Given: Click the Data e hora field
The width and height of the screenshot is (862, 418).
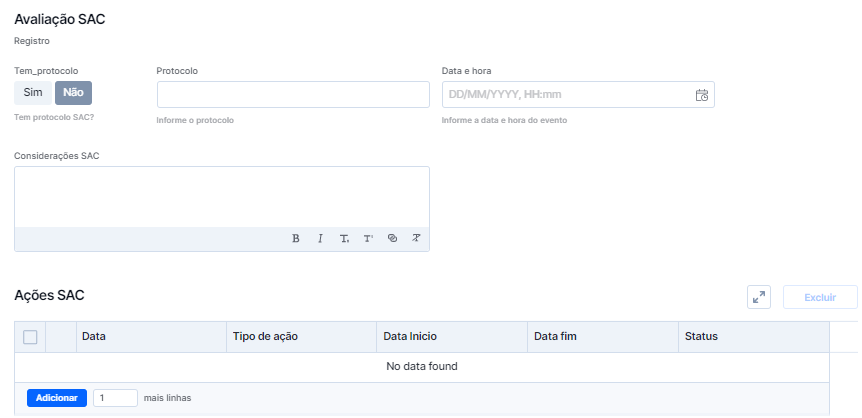Looking at the screenshot, I should point(578,95).
